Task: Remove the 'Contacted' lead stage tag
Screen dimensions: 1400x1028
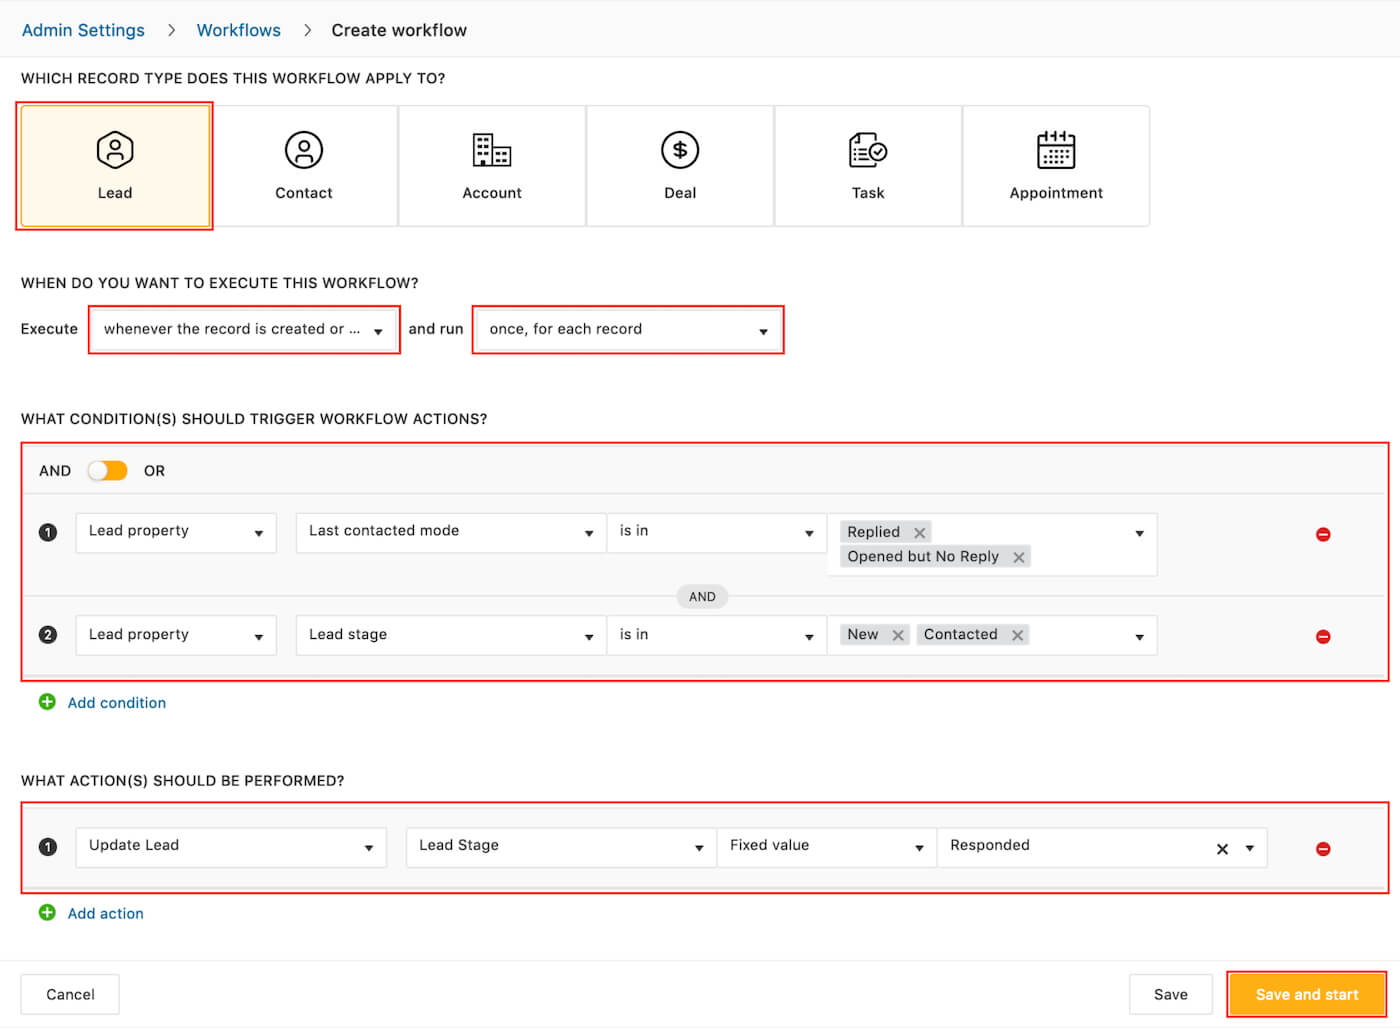Action: coord(1017,636)
